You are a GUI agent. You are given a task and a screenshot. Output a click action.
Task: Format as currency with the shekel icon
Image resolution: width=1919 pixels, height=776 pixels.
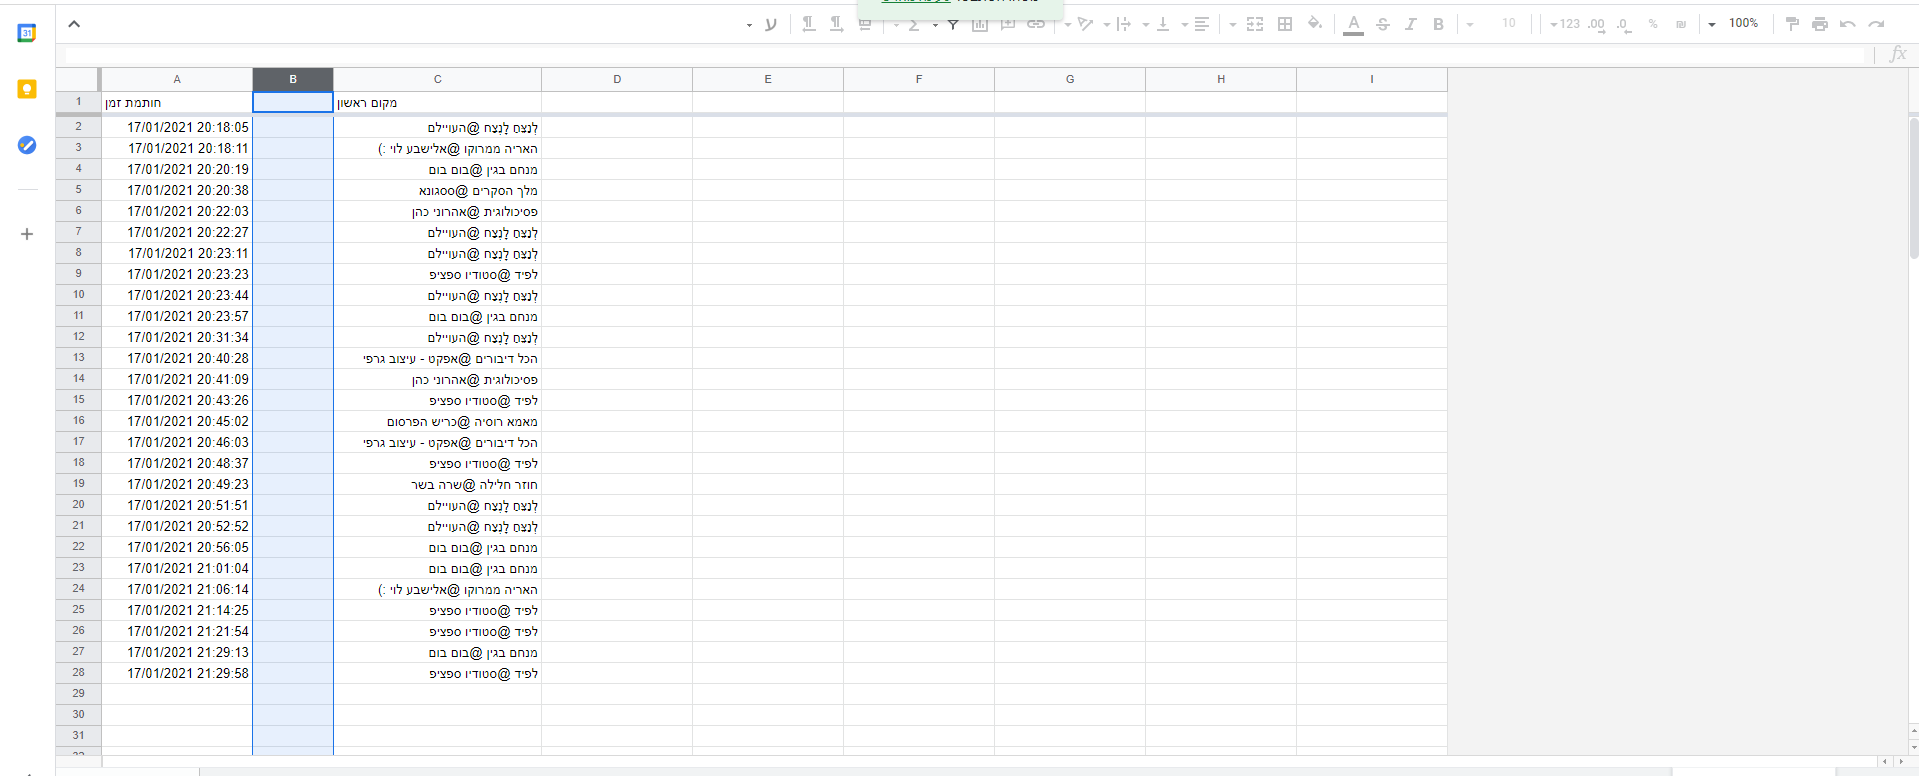1681,24
